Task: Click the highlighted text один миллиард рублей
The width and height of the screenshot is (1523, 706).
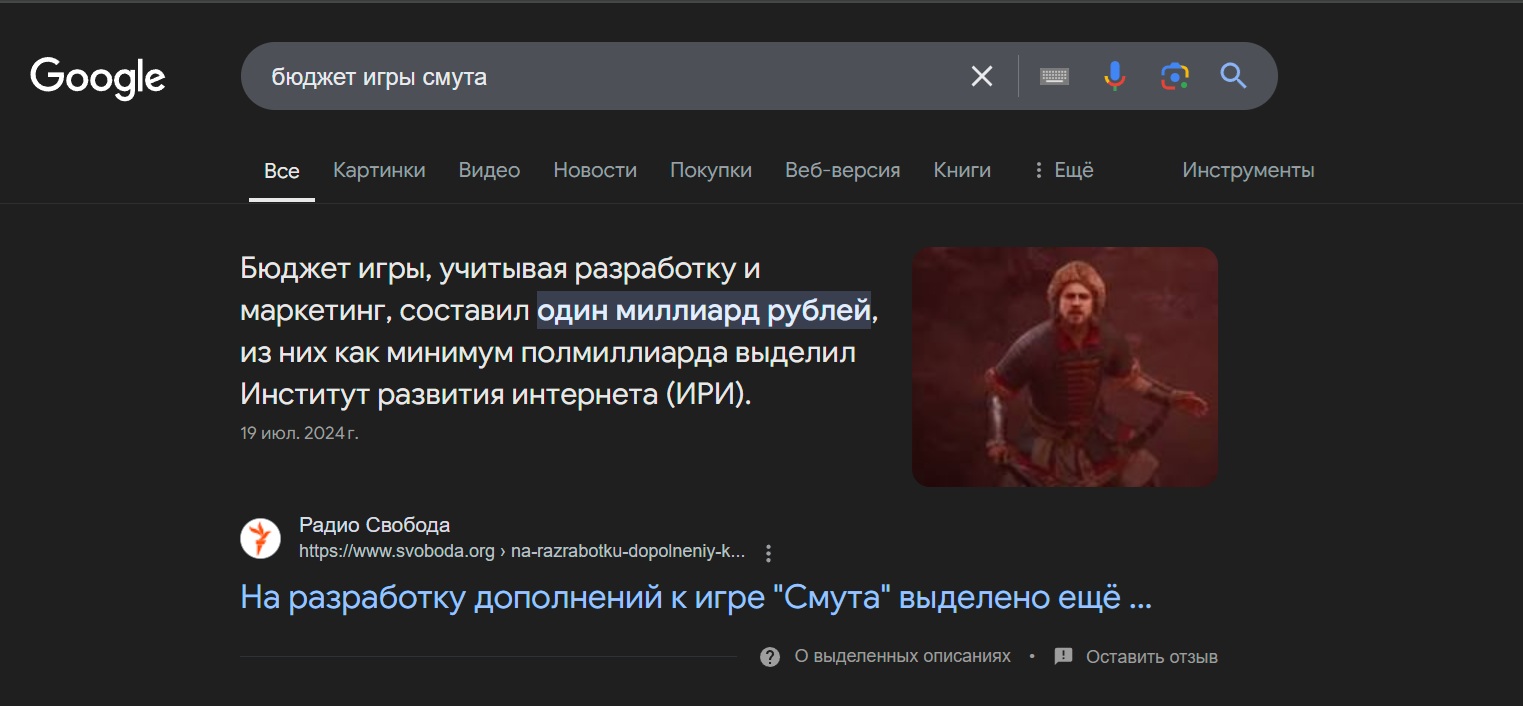Action: click(704, 311)
